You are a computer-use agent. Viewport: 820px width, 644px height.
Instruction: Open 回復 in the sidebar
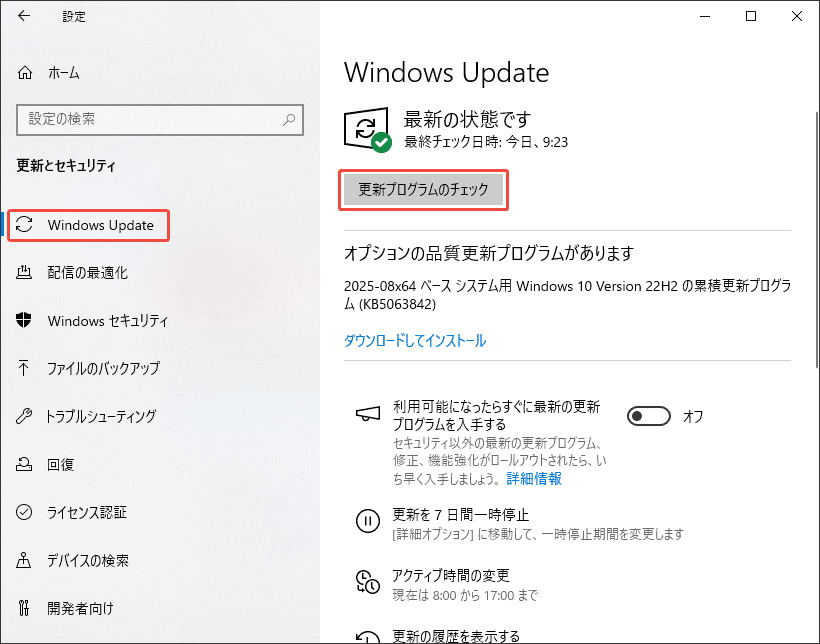(60, 465)
